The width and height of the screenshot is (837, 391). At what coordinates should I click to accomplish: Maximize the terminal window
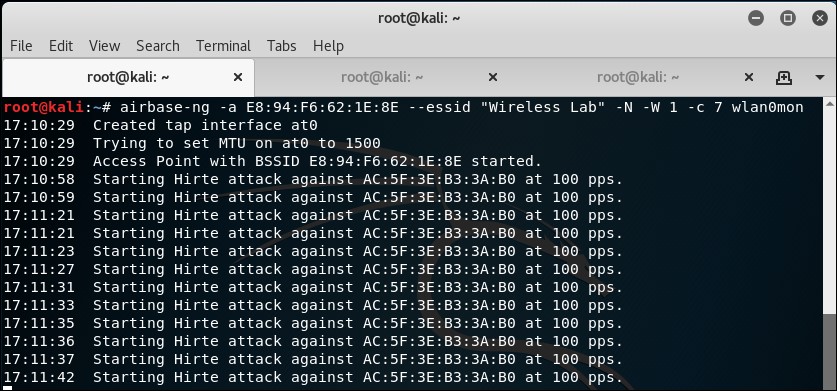click(x=788, y=18)
